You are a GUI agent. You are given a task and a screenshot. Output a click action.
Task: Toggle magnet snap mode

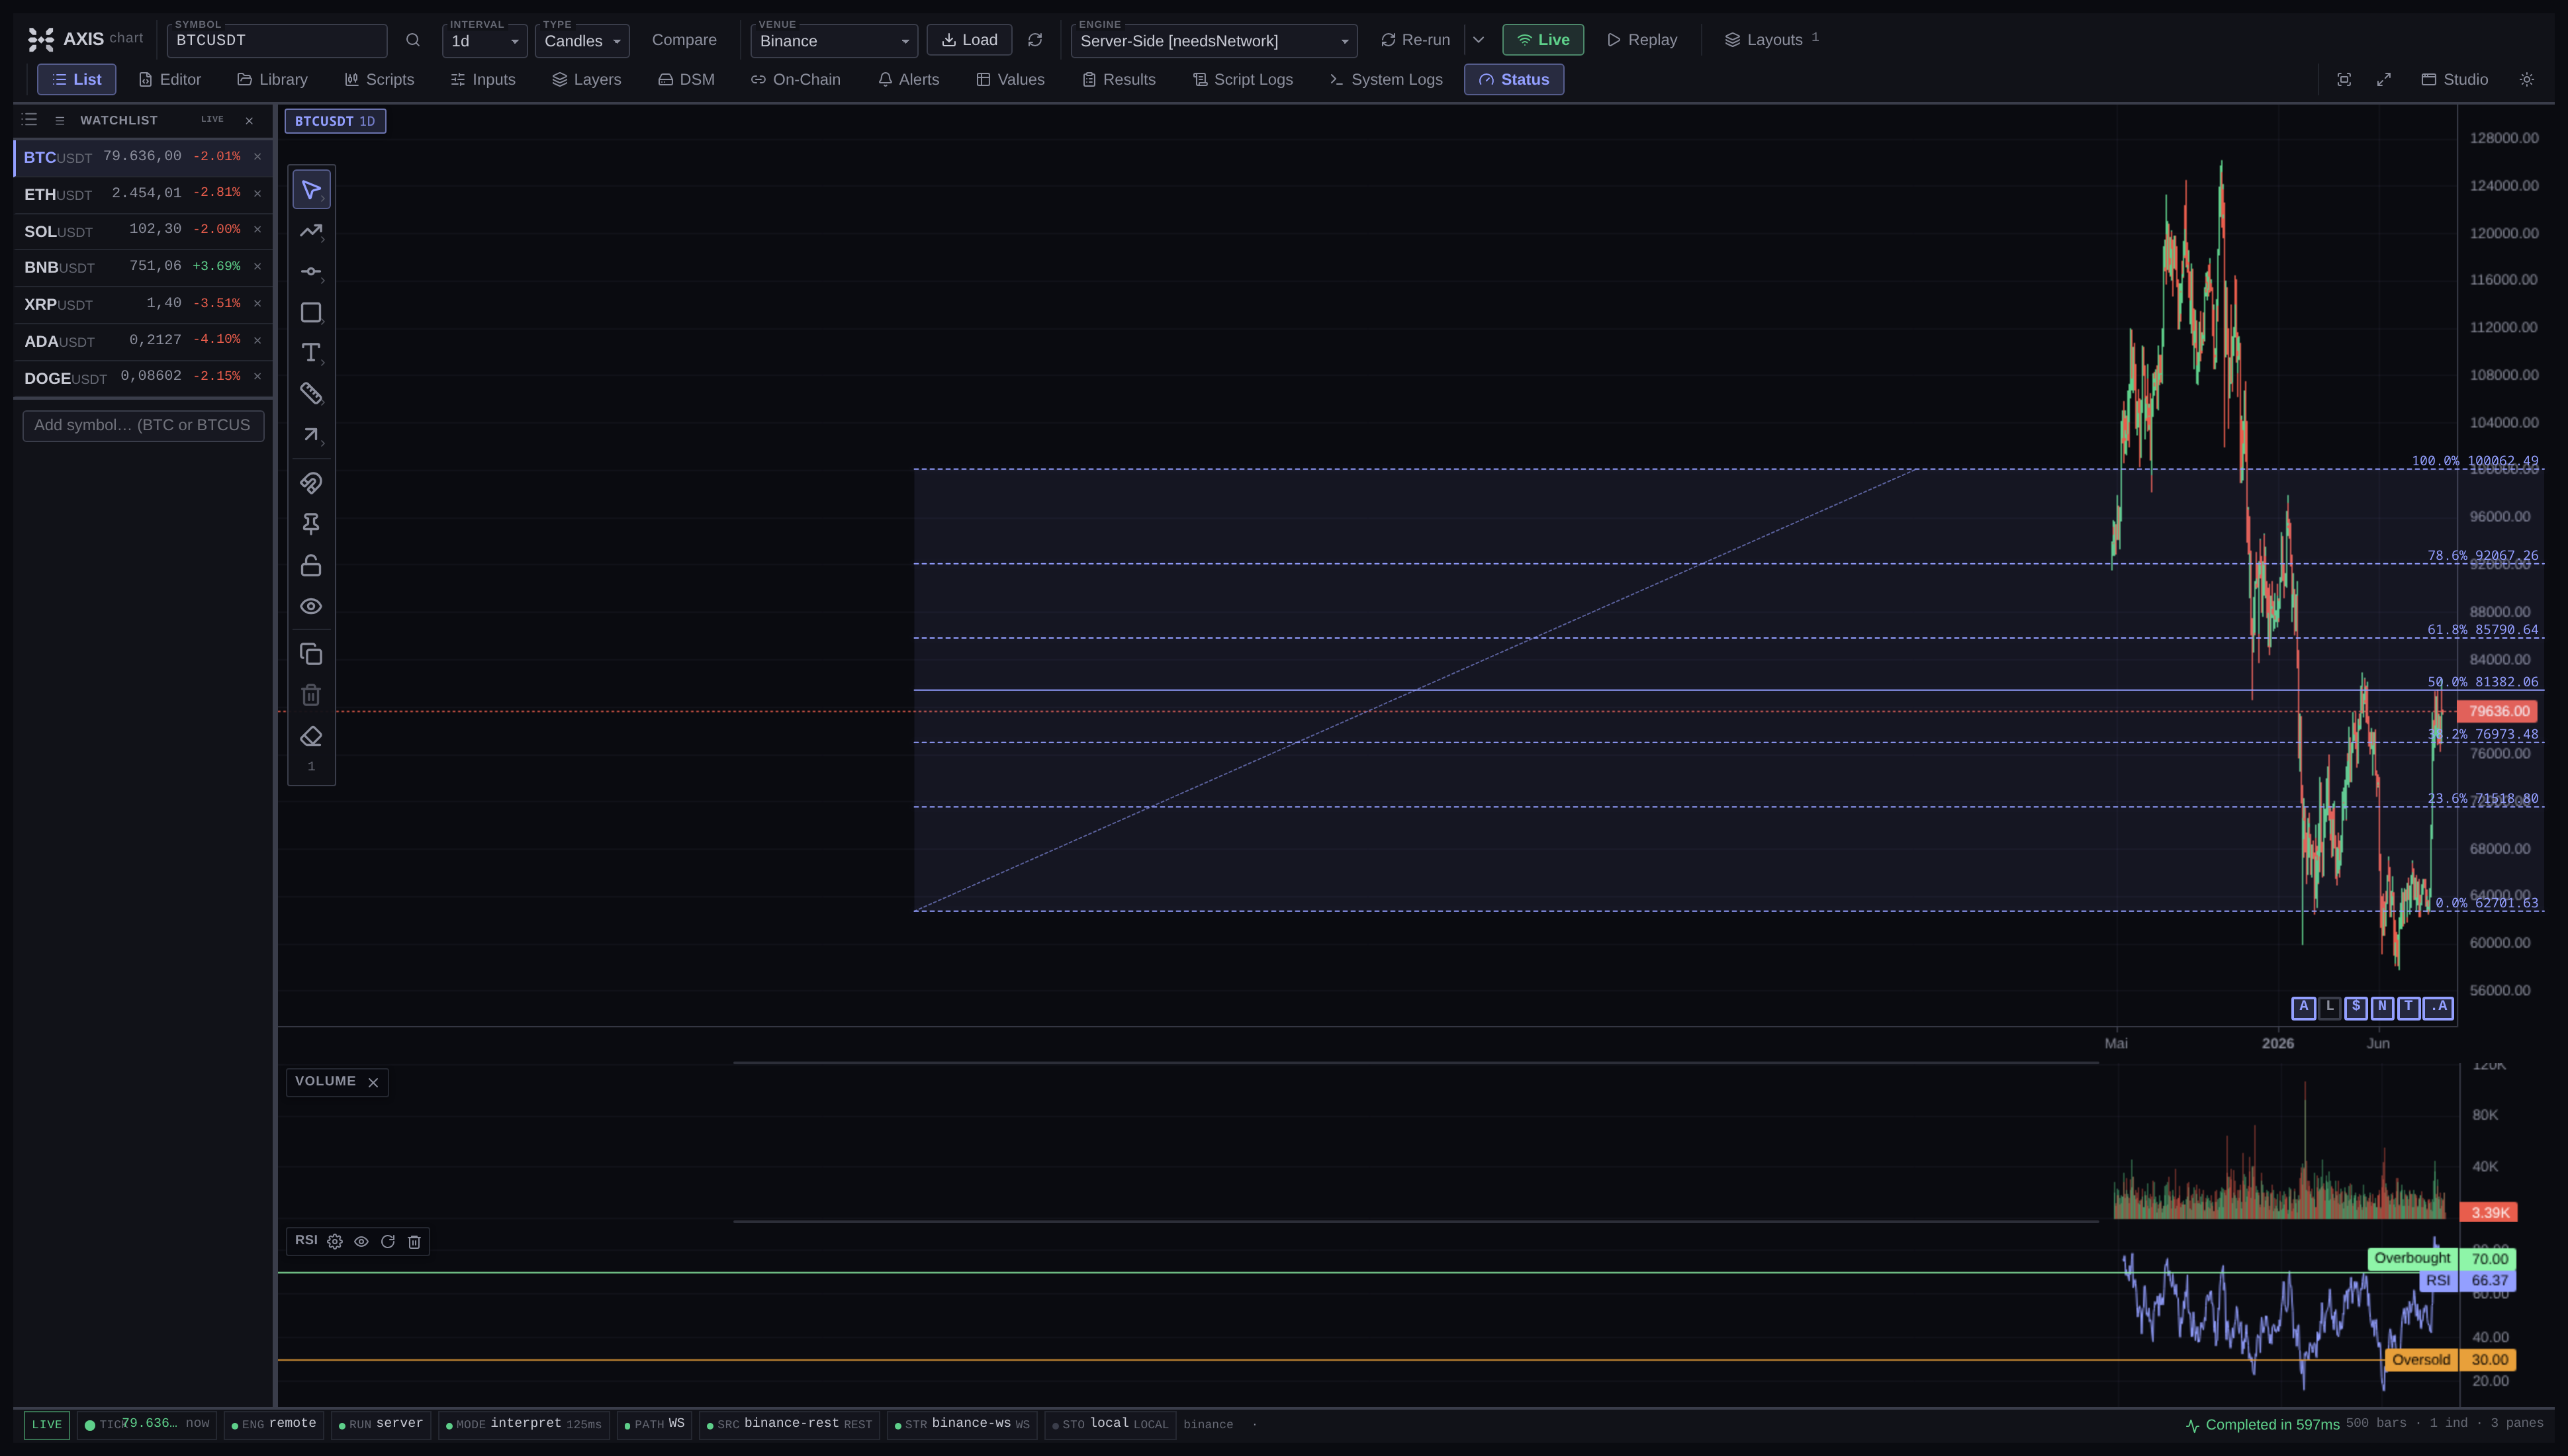tap(311, 484)
